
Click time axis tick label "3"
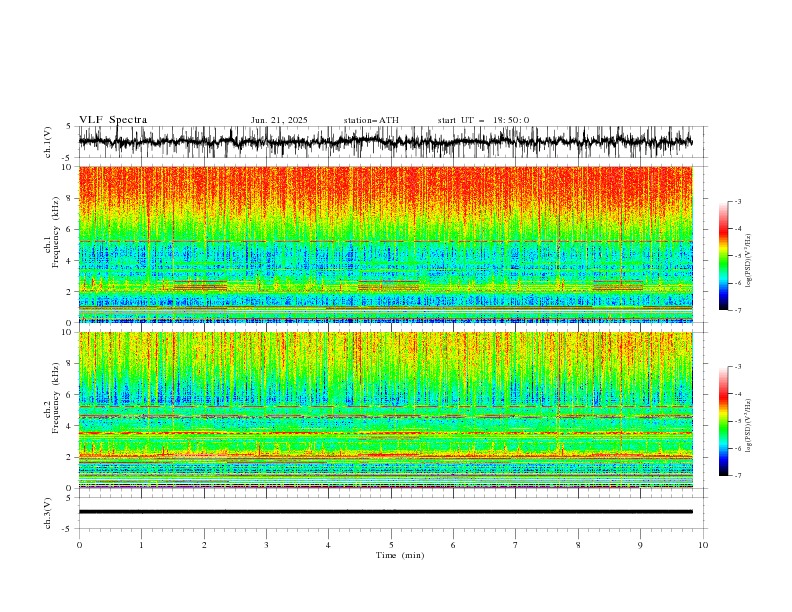pos(266,545)
